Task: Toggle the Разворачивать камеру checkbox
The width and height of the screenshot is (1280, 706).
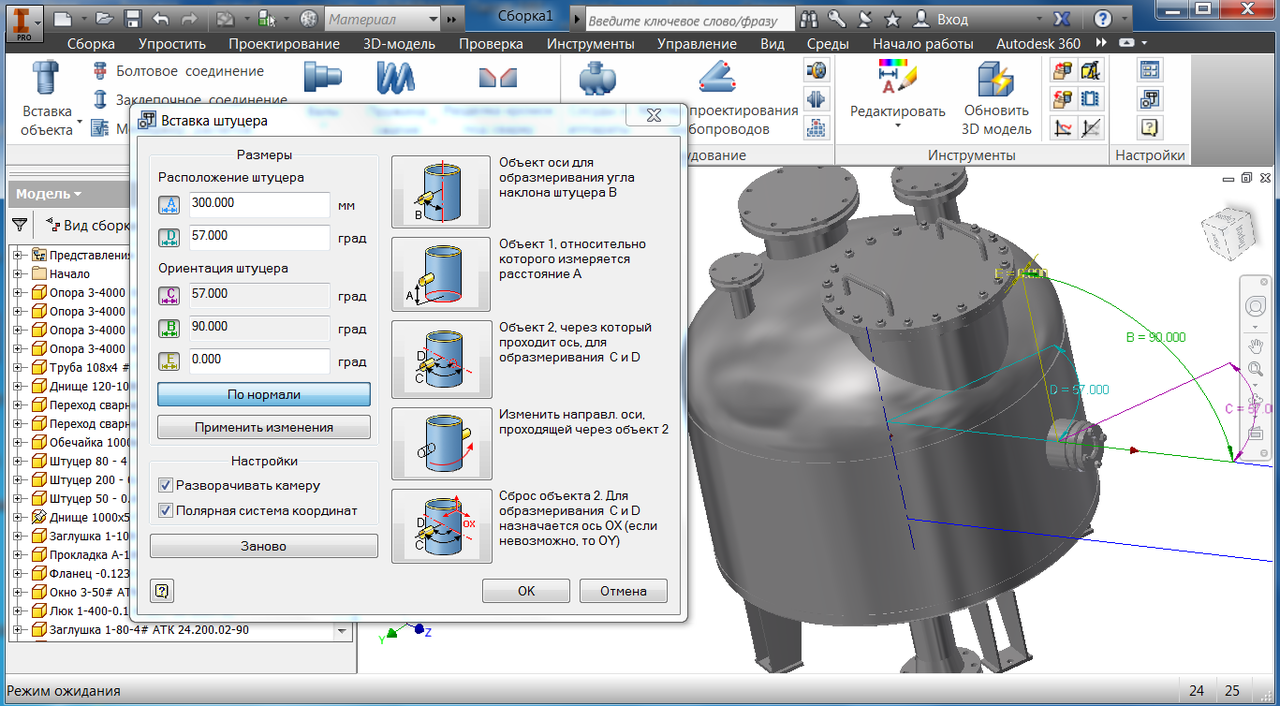Action: point(166,485)
